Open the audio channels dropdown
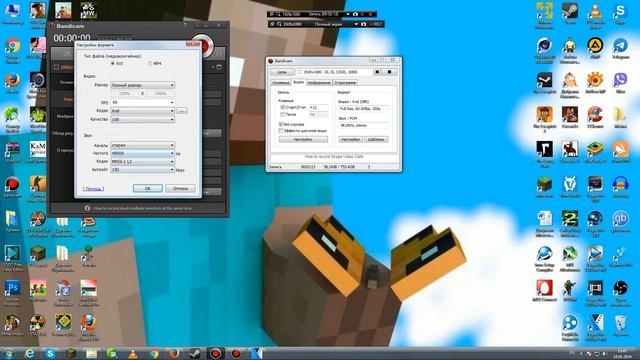This screenshot has width=640, height=360. coord(142,145)
